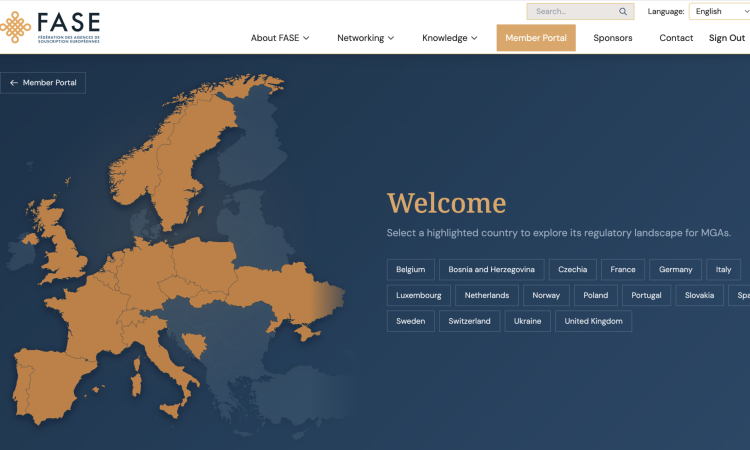Select the Luxembourg button
The width and height of the screenshot is (750, 450).
tap(419, 296)
